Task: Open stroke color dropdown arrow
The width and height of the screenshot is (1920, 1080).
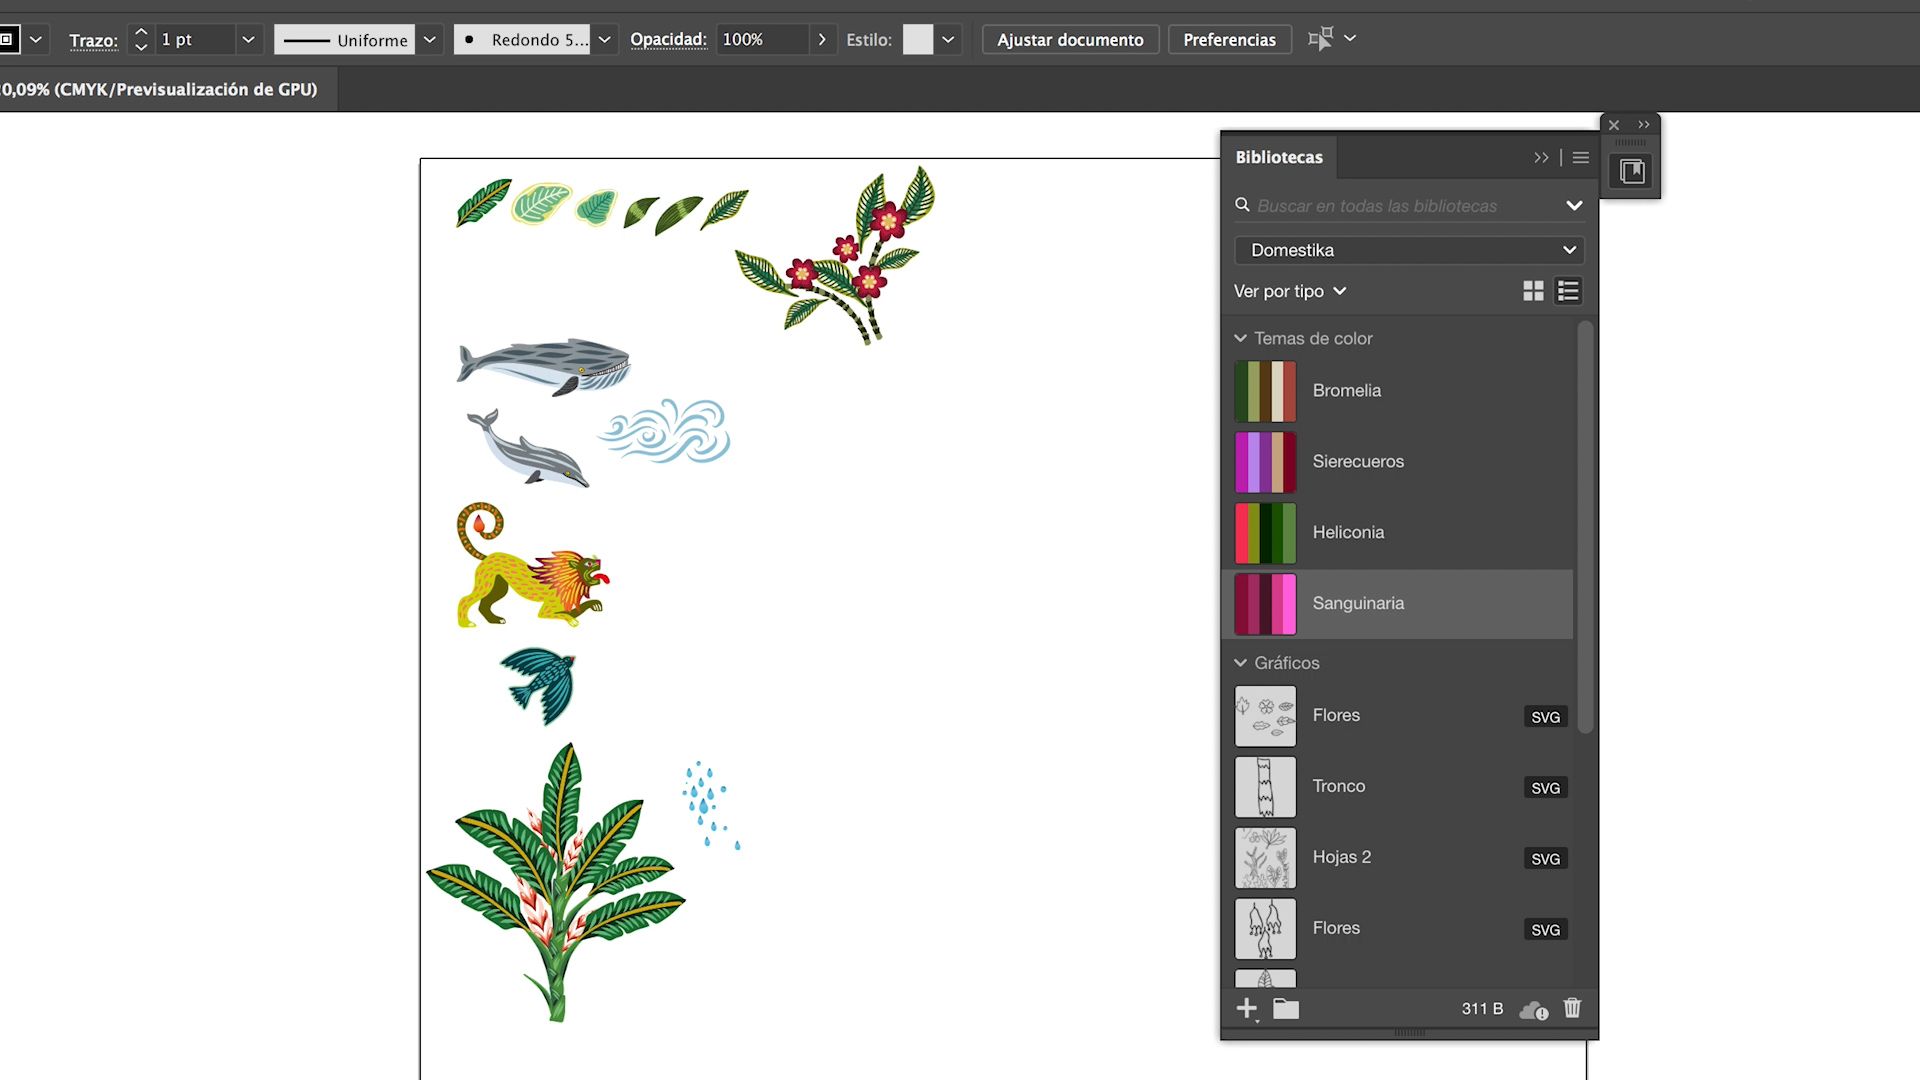Action: (x=36, y=39)
